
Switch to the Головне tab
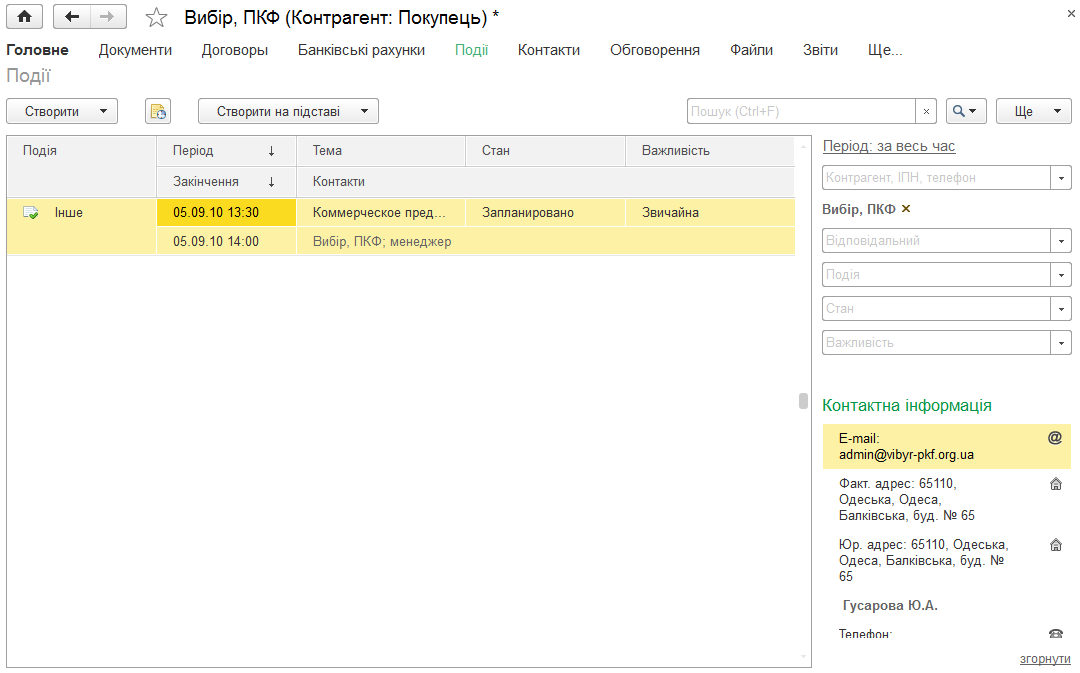pyautogui.click(x=37, y=50)
